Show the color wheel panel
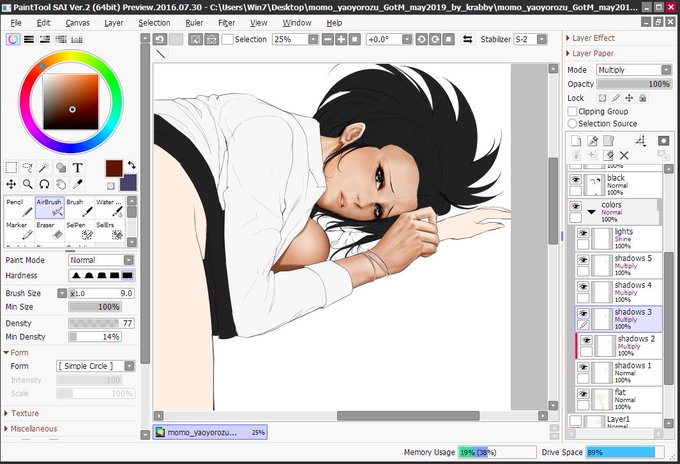 (13, 39)
